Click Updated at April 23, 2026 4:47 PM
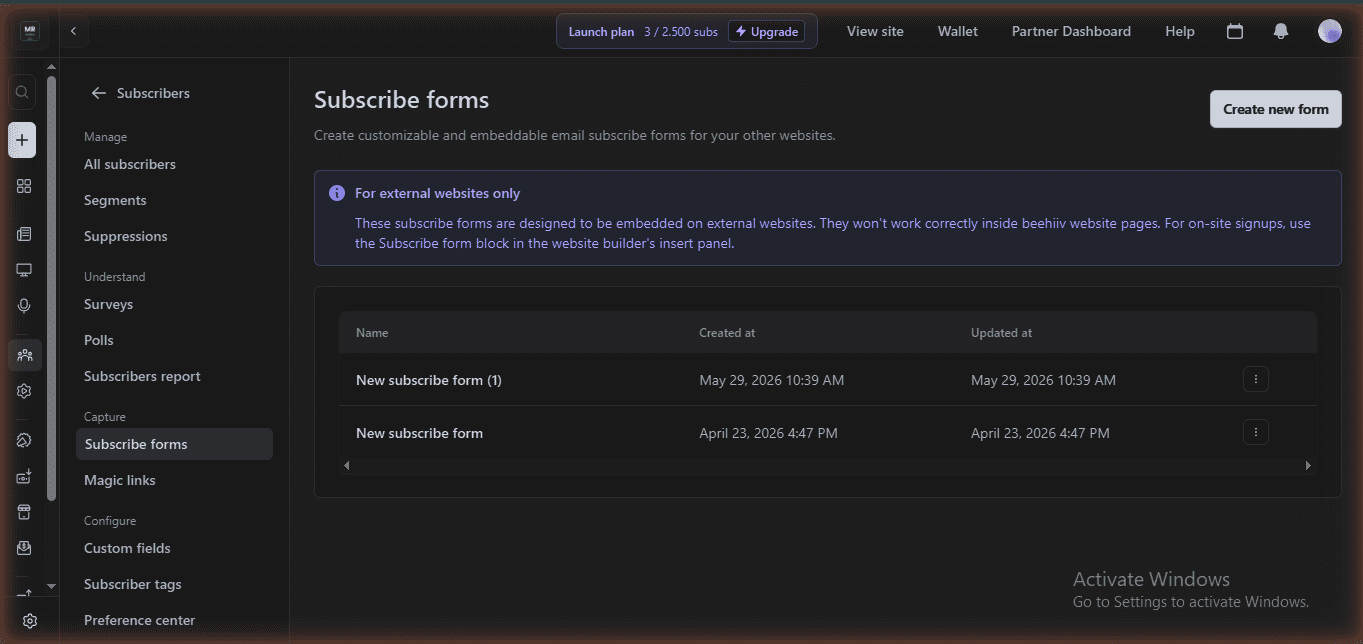1363x644 pixels. pyautogui.click(x=1040, y=433)
